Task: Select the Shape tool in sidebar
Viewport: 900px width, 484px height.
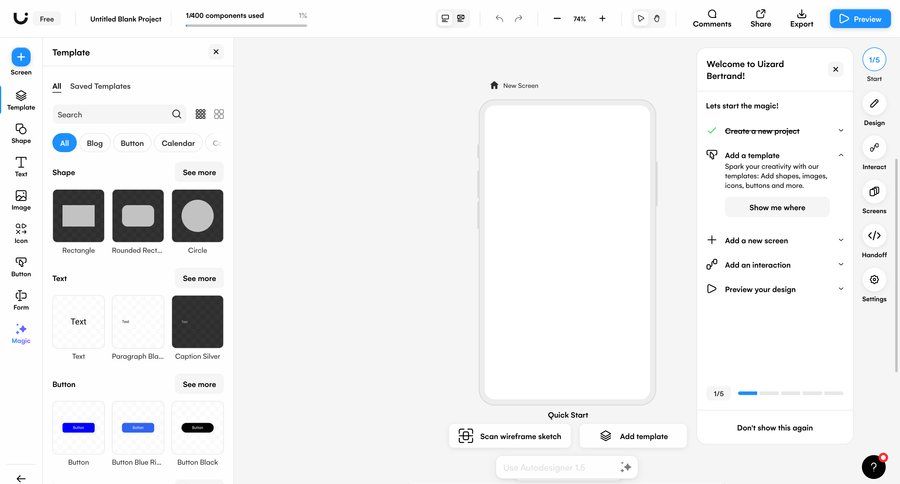Action: 21,133
